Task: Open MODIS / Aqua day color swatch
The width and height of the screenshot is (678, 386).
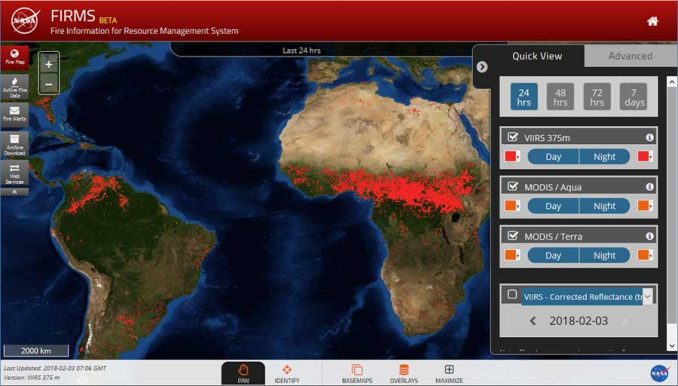Action: pyautogui.click(x=512, y=206)
